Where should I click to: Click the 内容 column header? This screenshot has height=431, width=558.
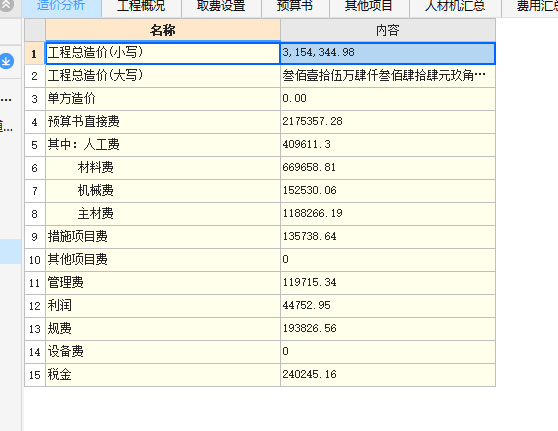point(388,30)
